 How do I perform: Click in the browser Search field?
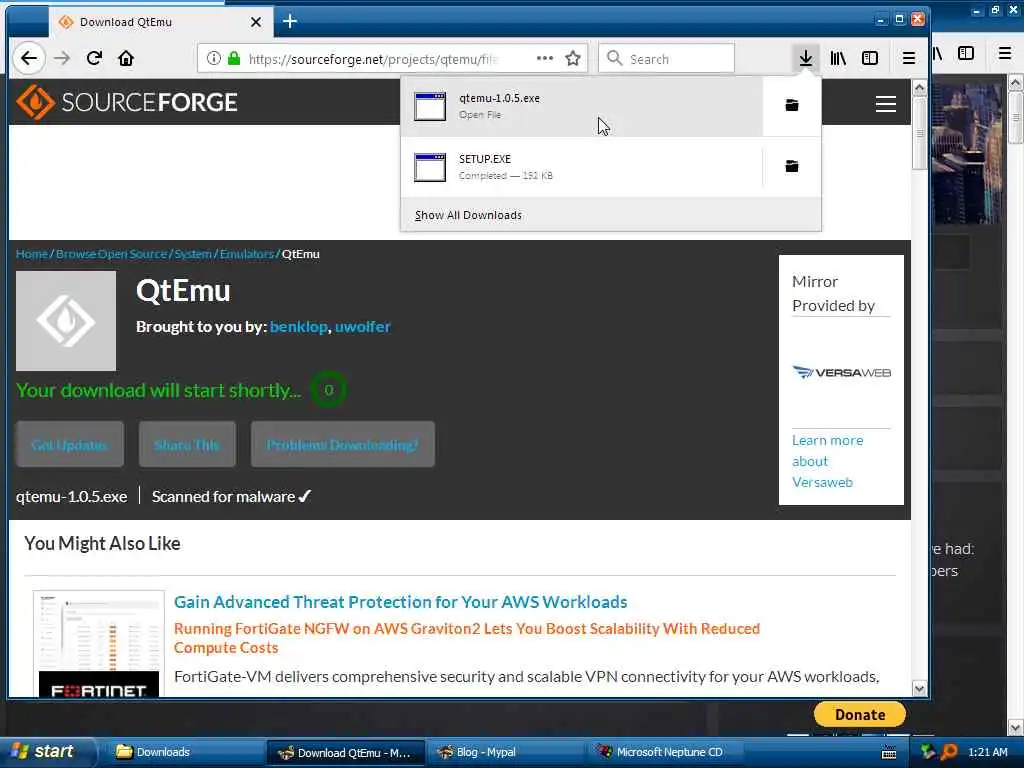[x=667, y=59]
